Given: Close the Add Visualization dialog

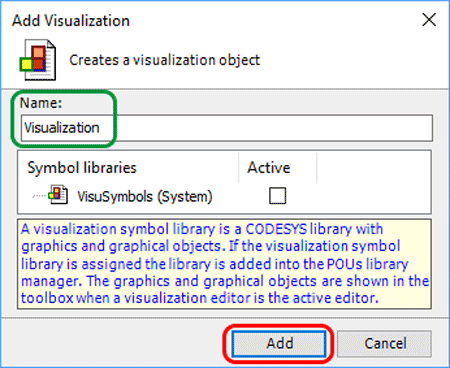Looking at the screenshot, I should click(x=429, y=20).
